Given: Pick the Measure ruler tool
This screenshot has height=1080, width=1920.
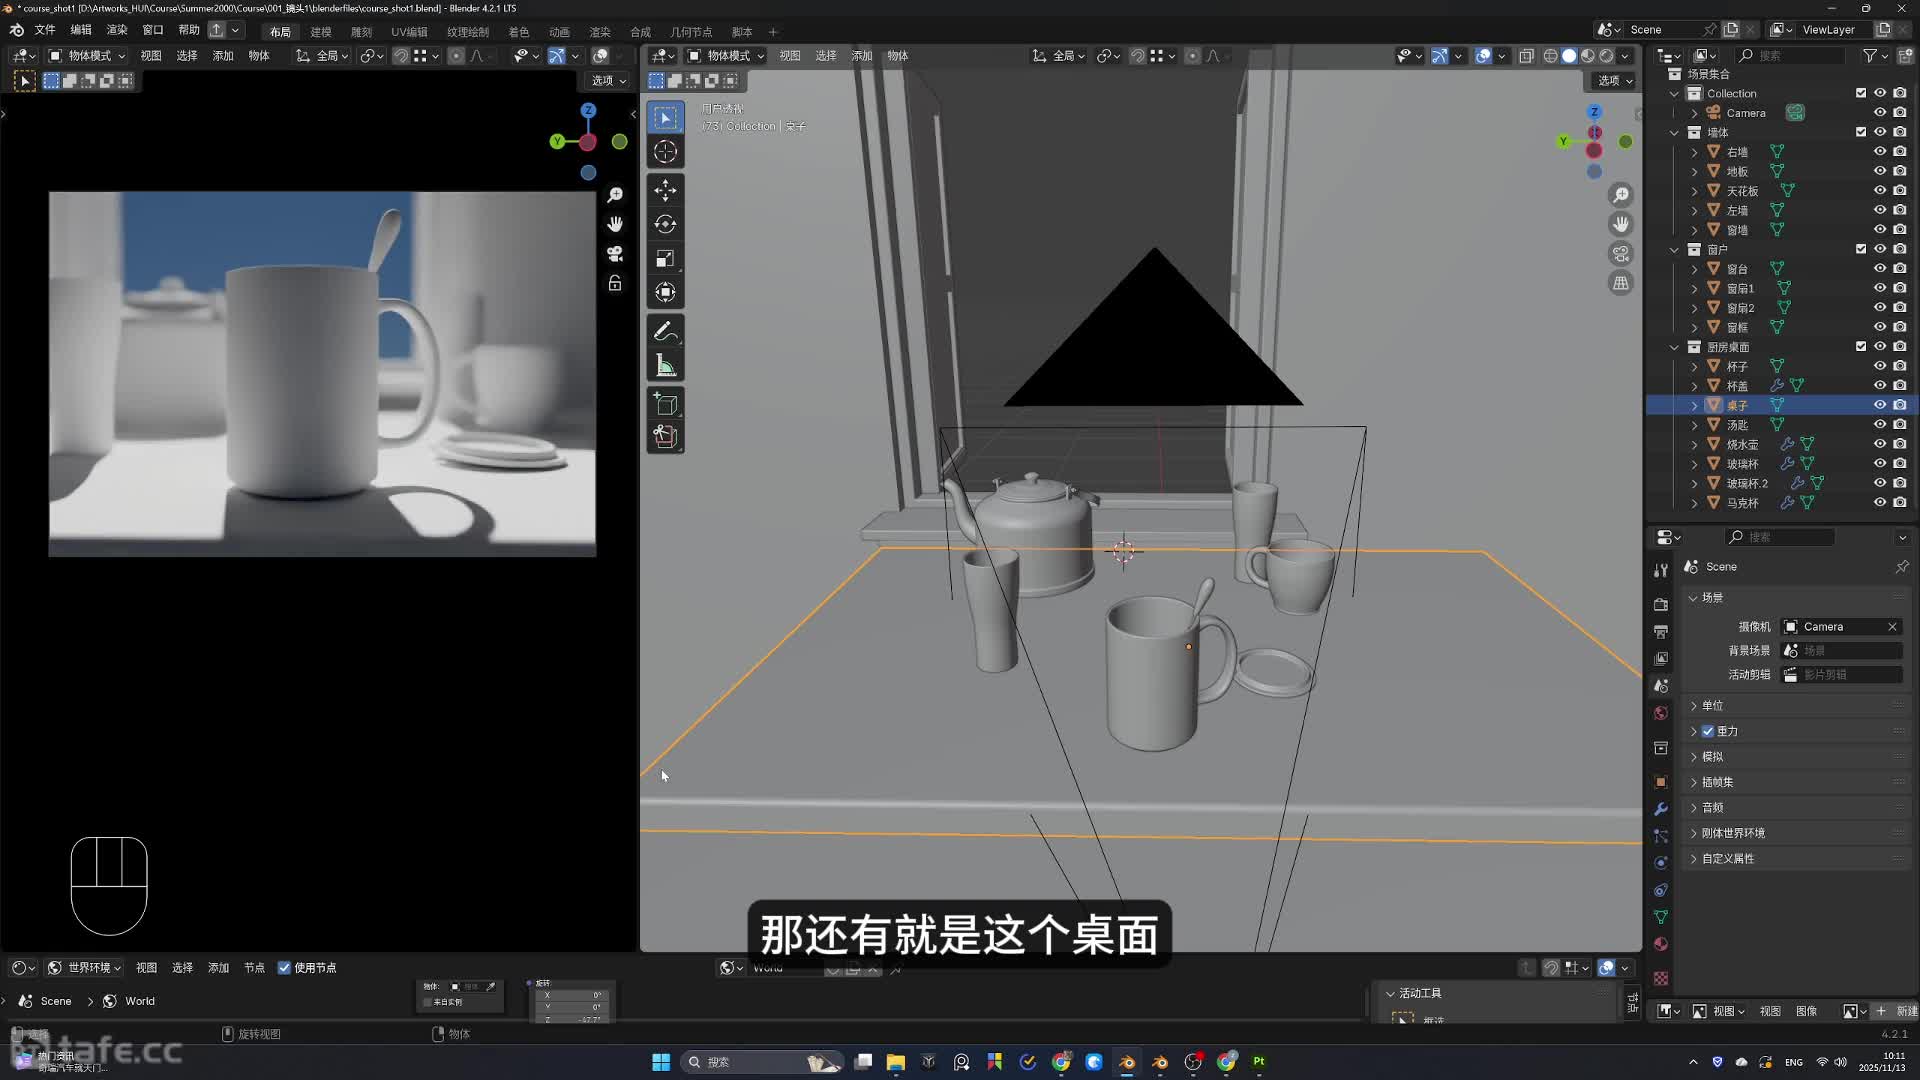Looking at the screenshot, I should pos(665,366).
